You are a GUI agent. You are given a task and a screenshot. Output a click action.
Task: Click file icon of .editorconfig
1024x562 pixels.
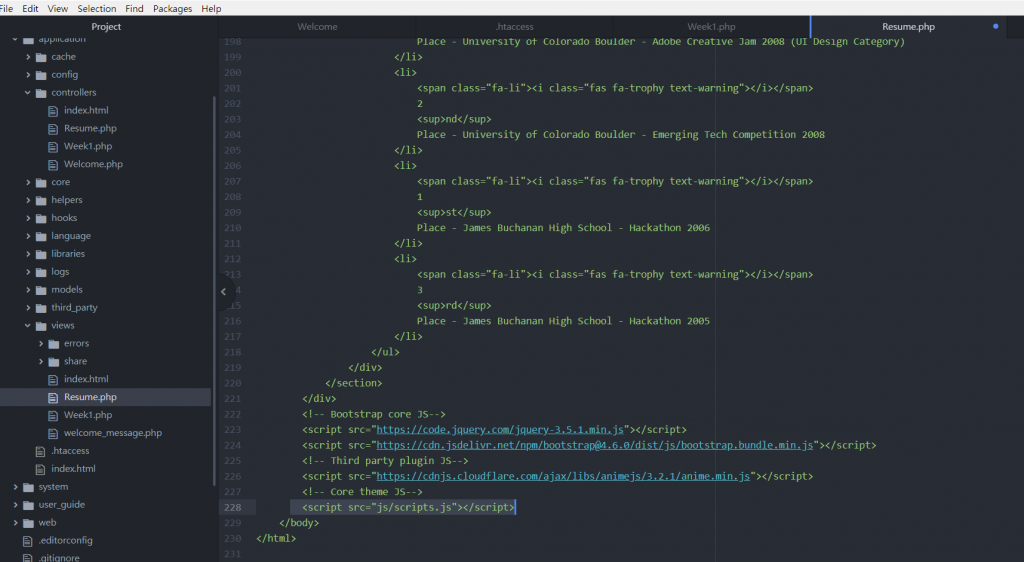coord(27,541)
